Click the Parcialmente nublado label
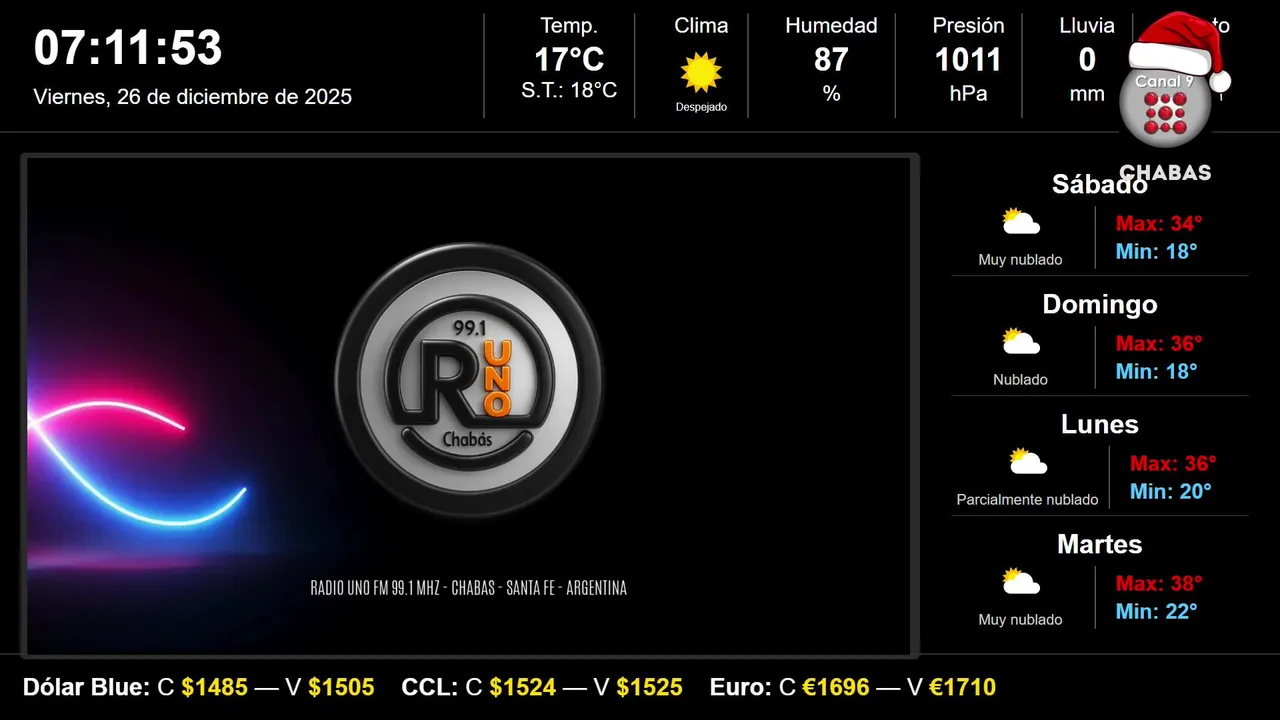 [x=1027, y=499]
